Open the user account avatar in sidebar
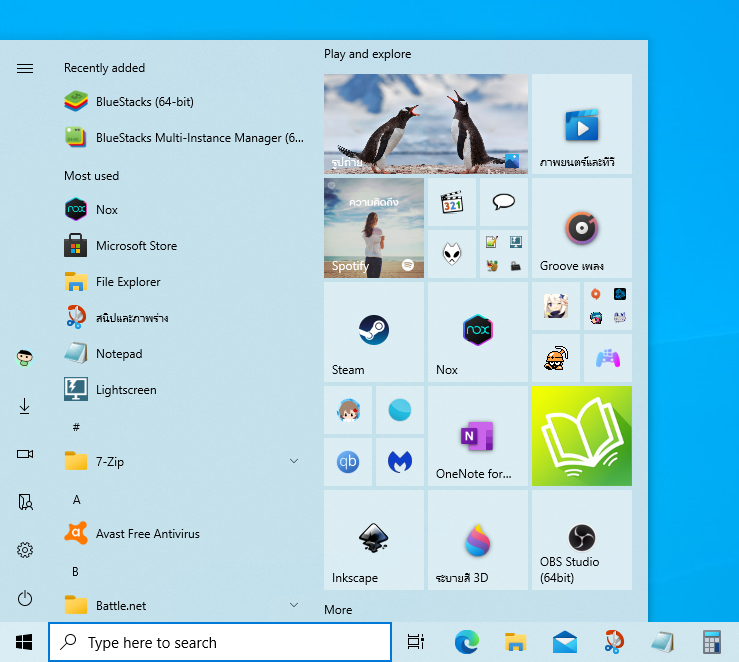This screenshot has width=739, height=662. click(25, 358)
